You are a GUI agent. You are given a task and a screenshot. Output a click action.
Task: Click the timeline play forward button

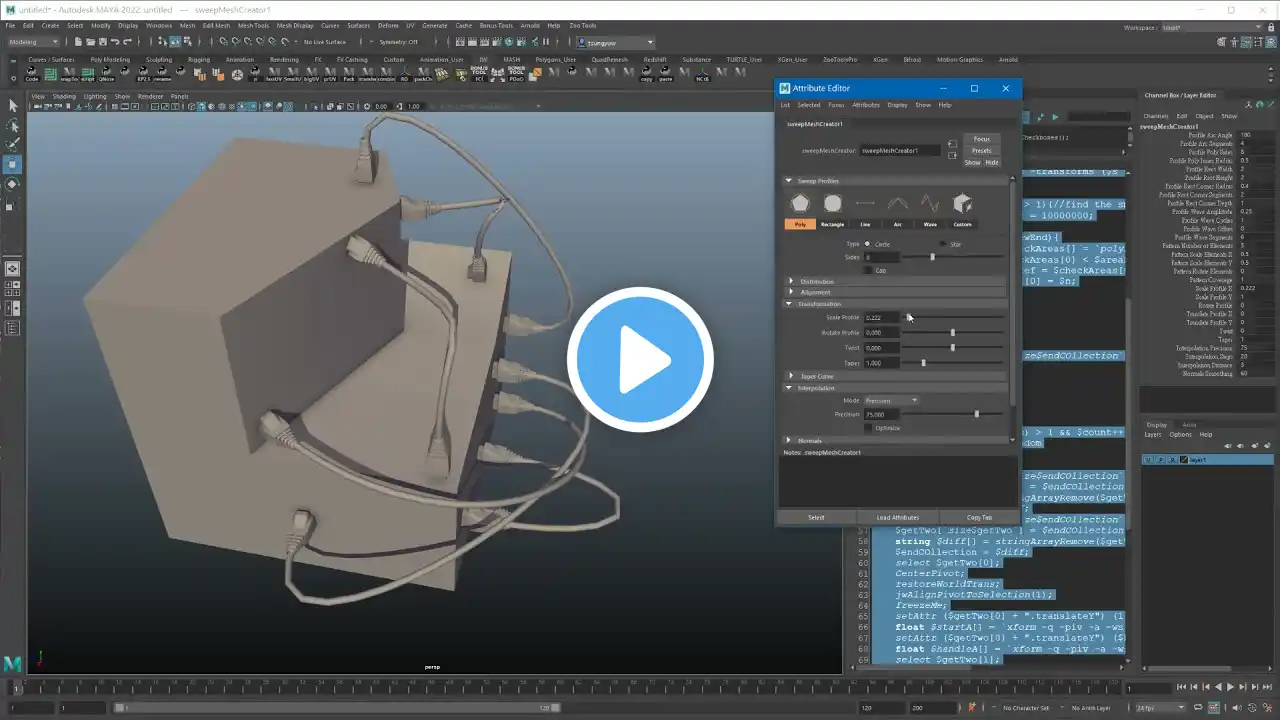(x=1231, y=687)
